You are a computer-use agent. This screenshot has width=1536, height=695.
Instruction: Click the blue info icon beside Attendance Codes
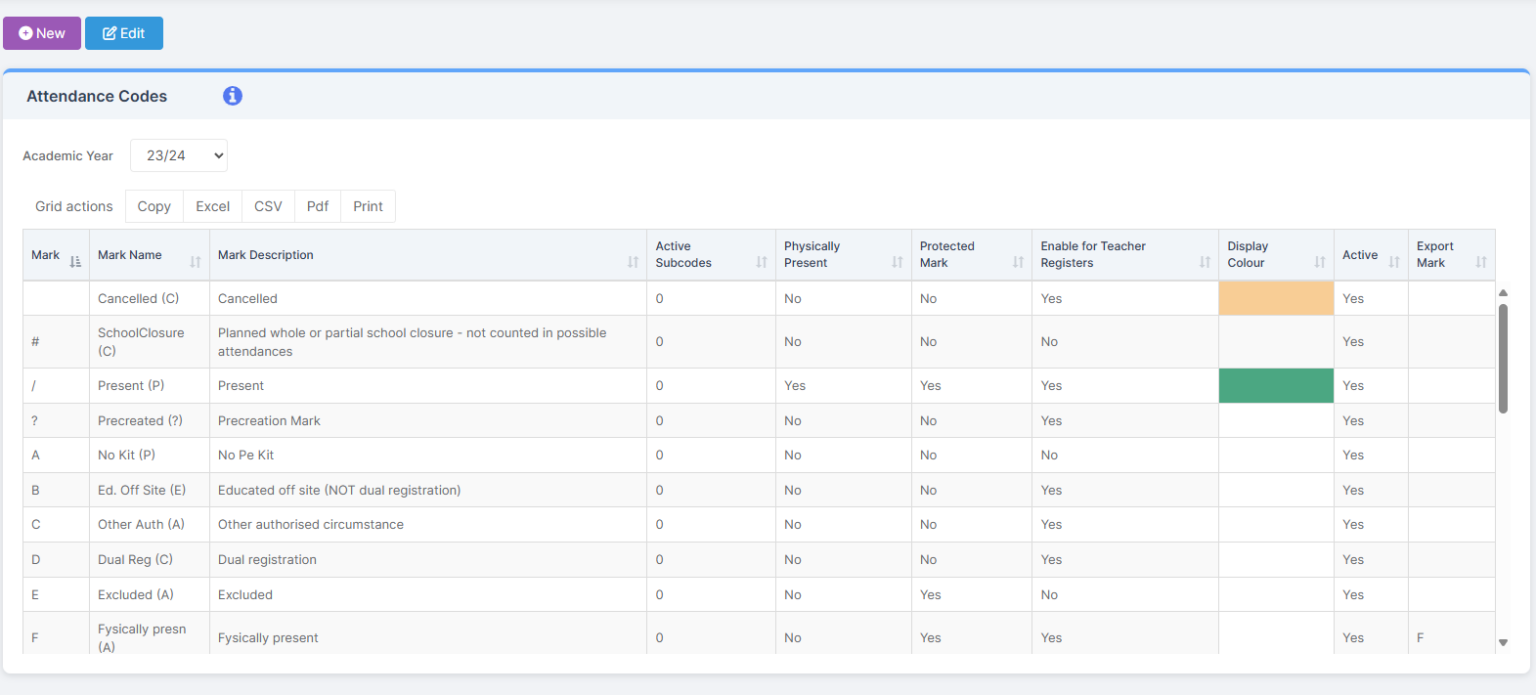(x=232, y=96)
